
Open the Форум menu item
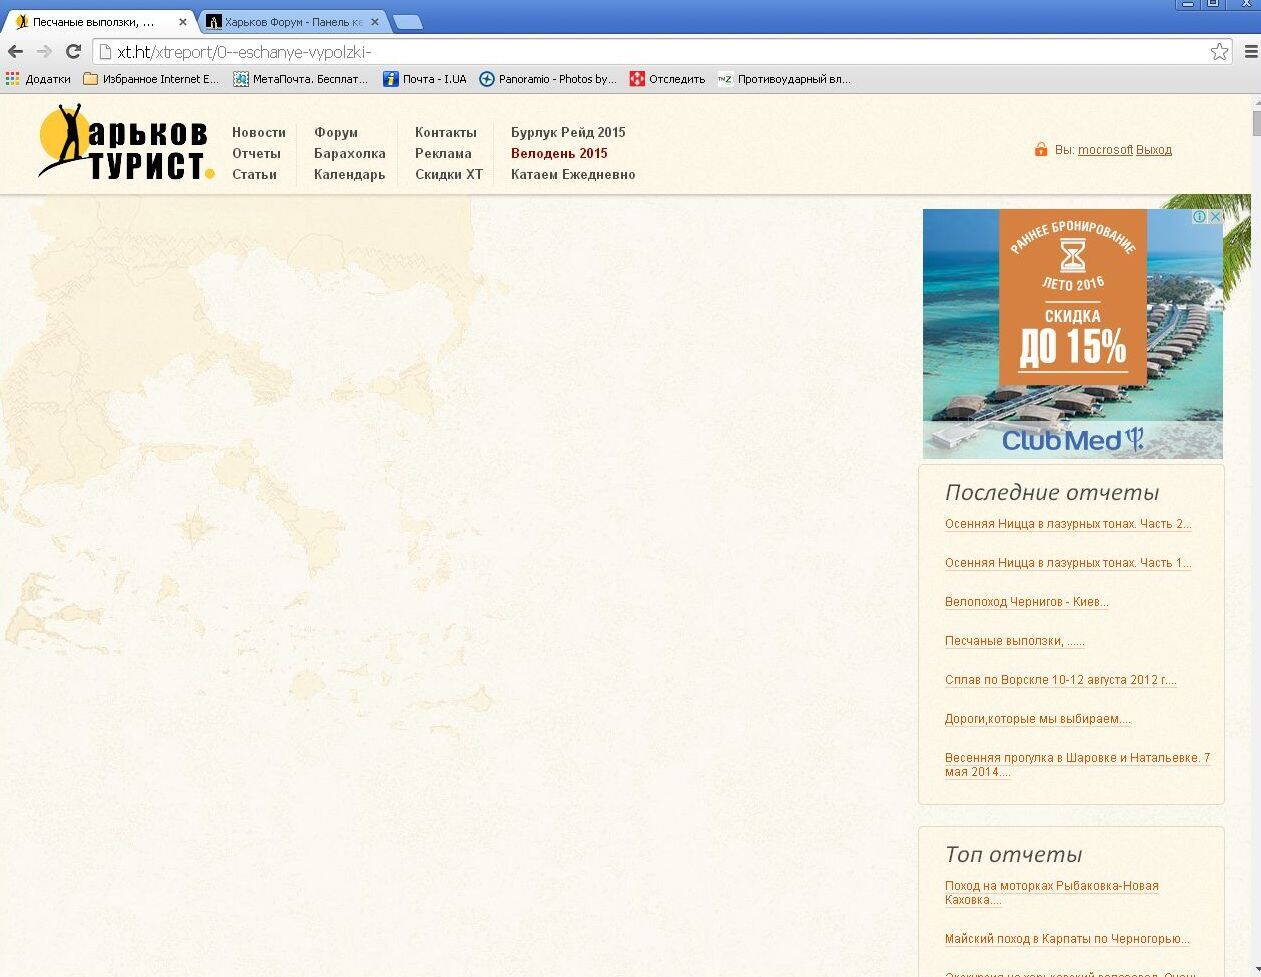click(x=335, y=132)
